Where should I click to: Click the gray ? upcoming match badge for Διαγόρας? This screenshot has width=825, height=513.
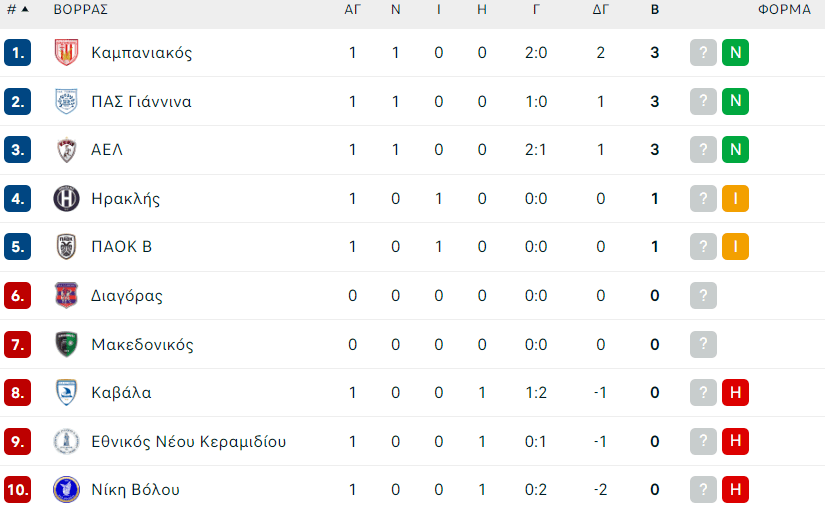coord(703,296)
